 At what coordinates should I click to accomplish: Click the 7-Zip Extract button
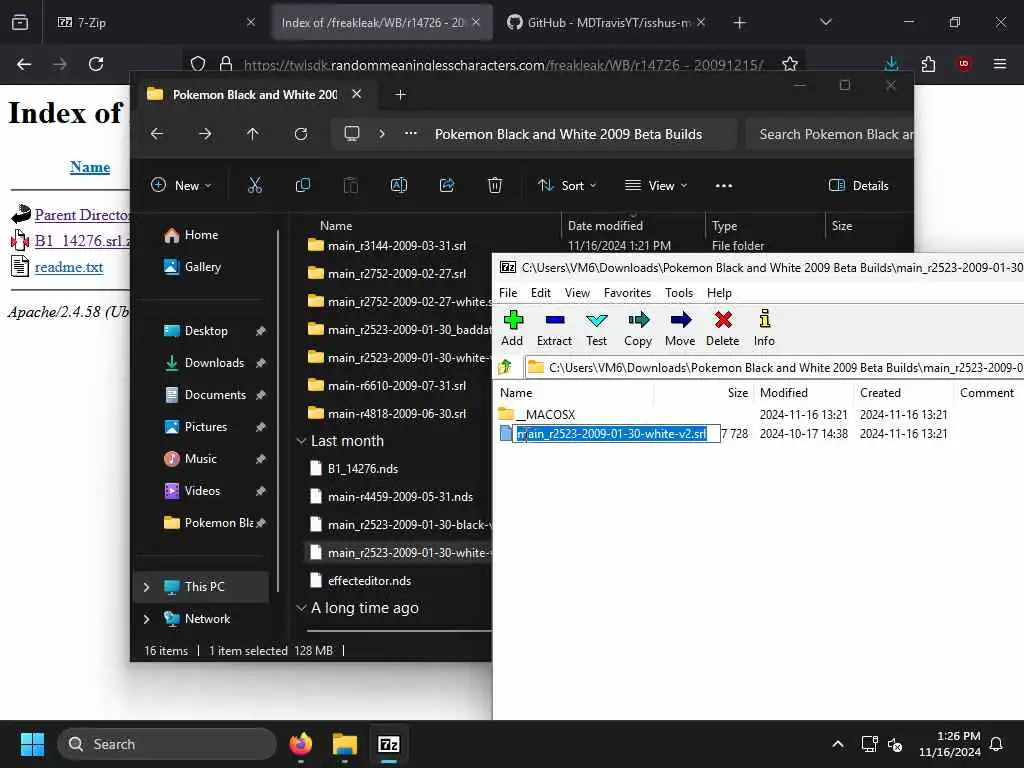[x=554, y=328]
